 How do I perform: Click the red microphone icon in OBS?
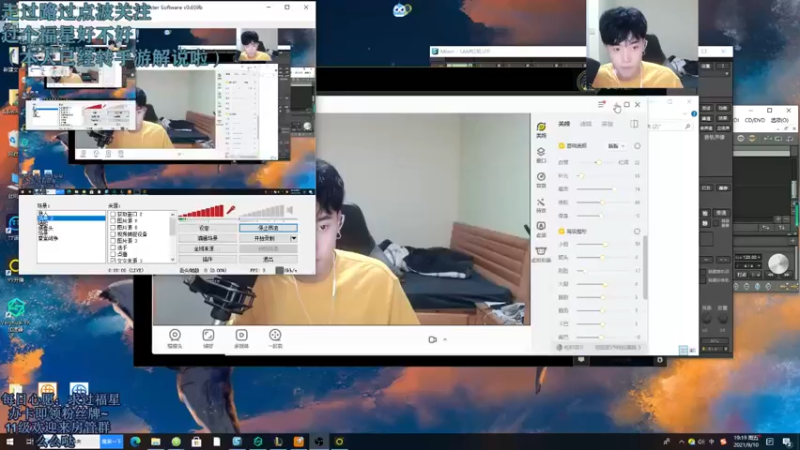click(x=231, y=209)
